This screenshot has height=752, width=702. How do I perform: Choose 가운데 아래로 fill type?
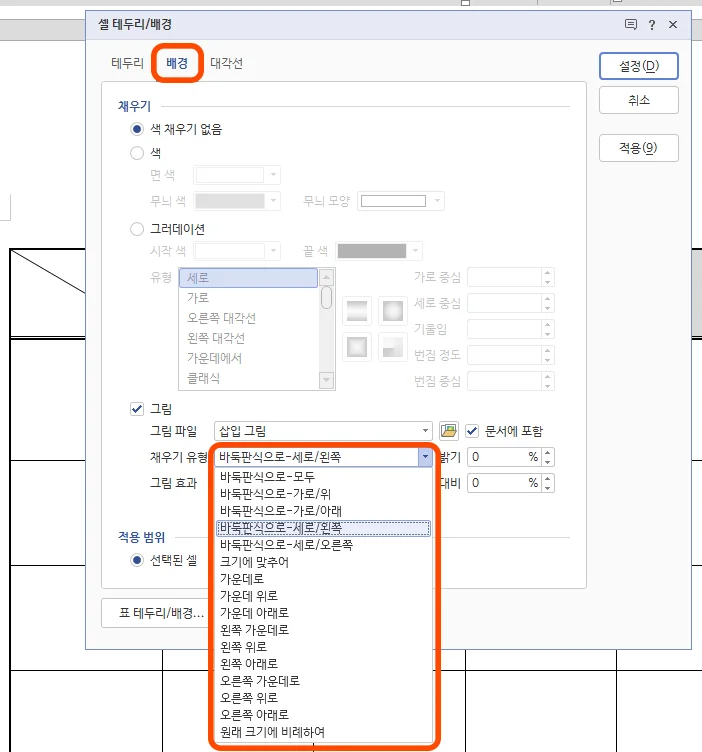pyautogui.click(x=324, y=612)
